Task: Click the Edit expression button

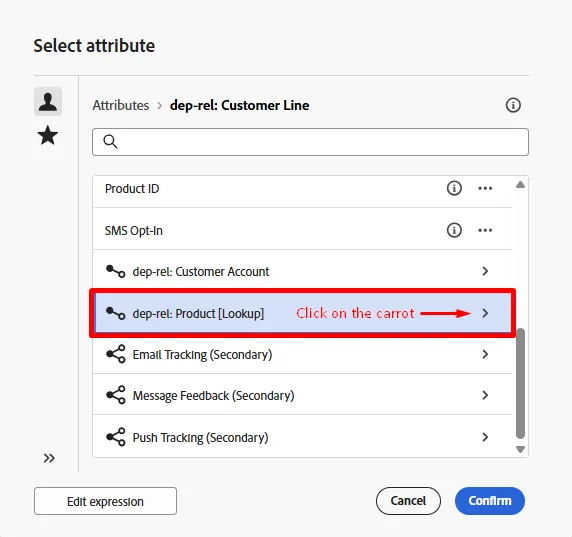Action: click(105, 501)
